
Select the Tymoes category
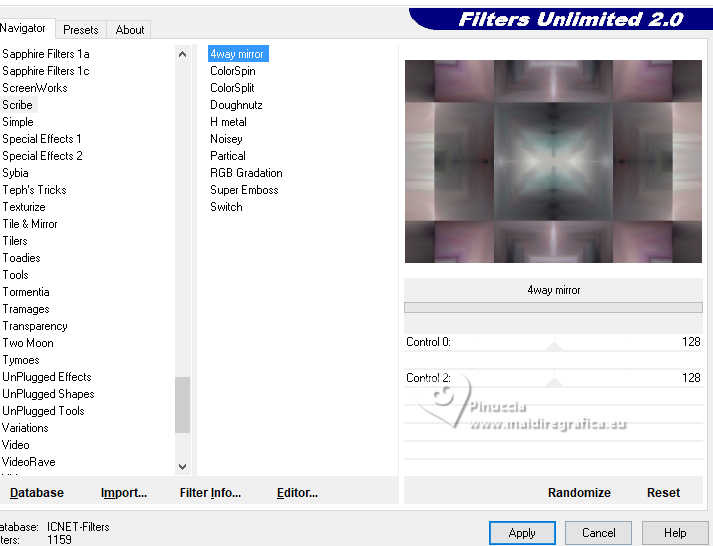[21, 360]
